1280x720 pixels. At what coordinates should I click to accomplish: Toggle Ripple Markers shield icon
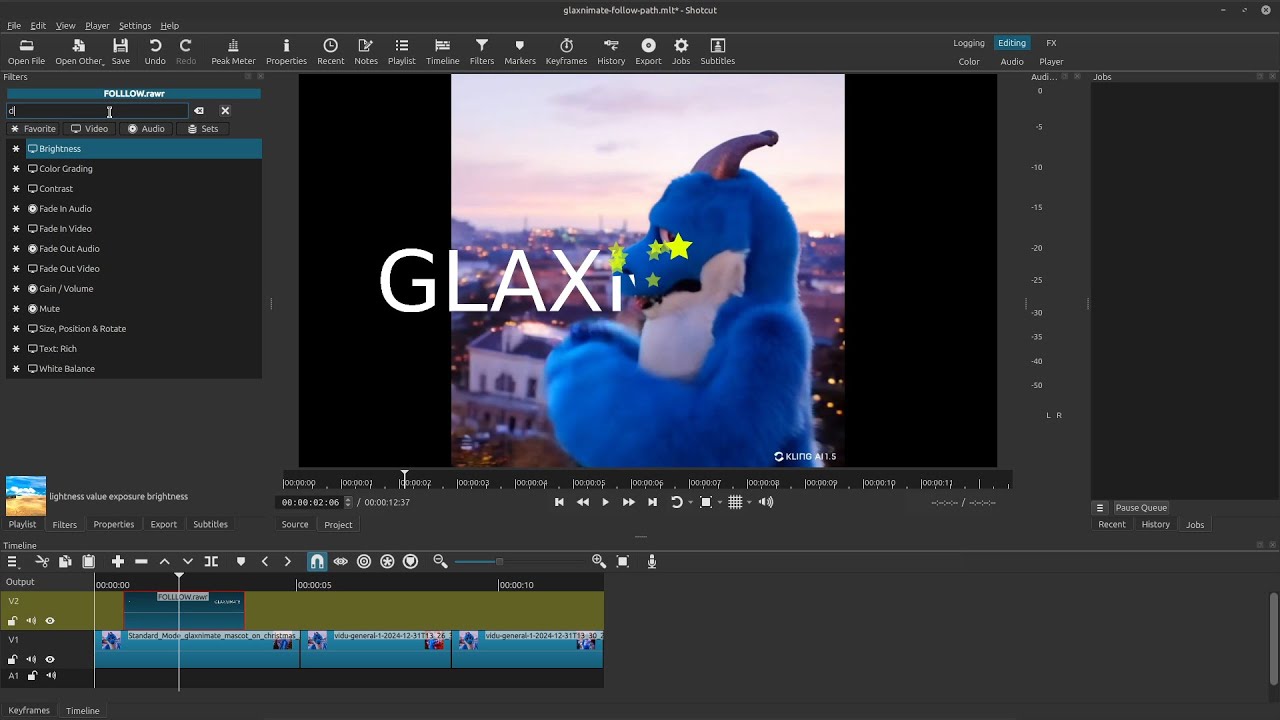coord(410,562)
